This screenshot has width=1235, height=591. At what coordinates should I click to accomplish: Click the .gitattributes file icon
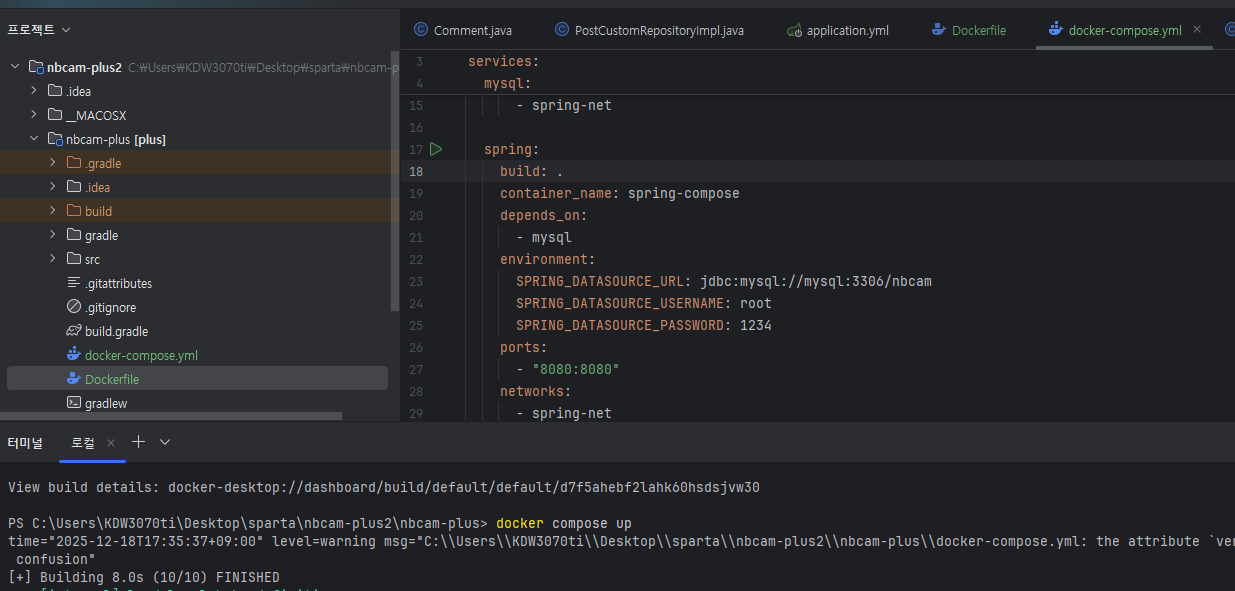(74, 283)
